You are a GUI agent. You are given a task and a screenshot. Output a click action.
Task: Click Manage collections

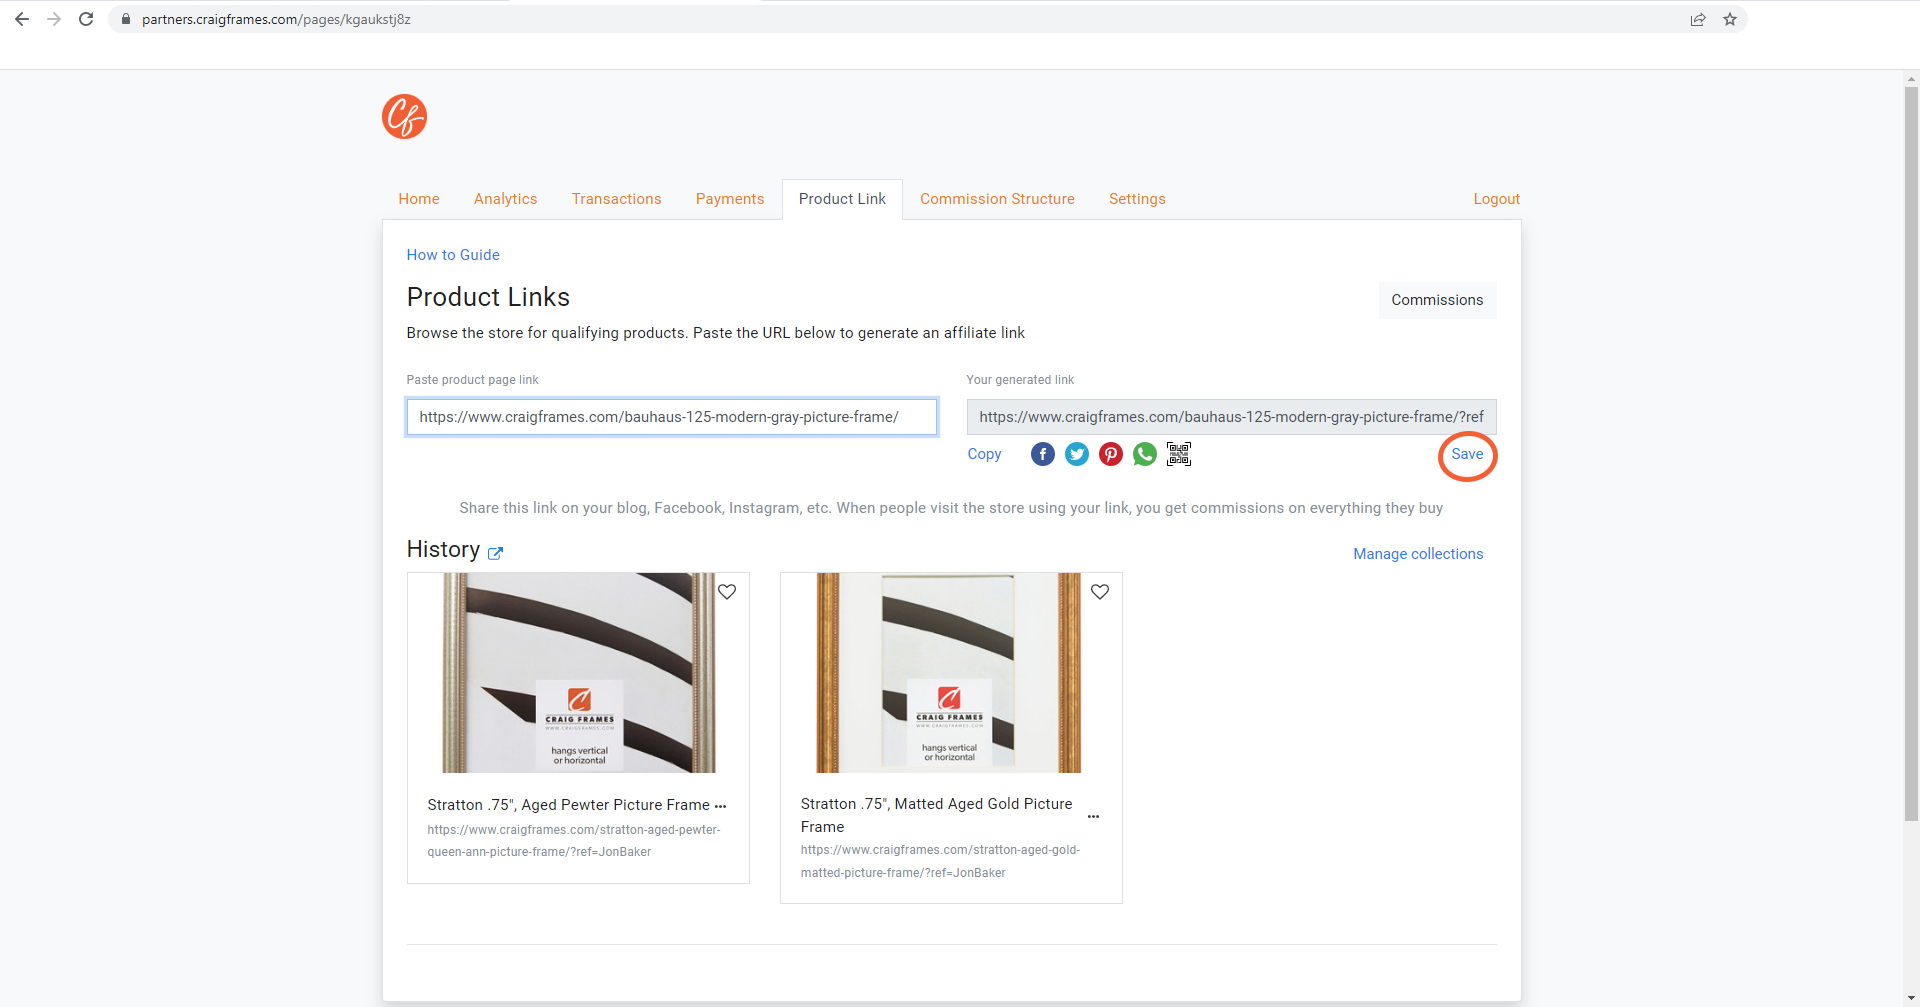point(1417,554)
